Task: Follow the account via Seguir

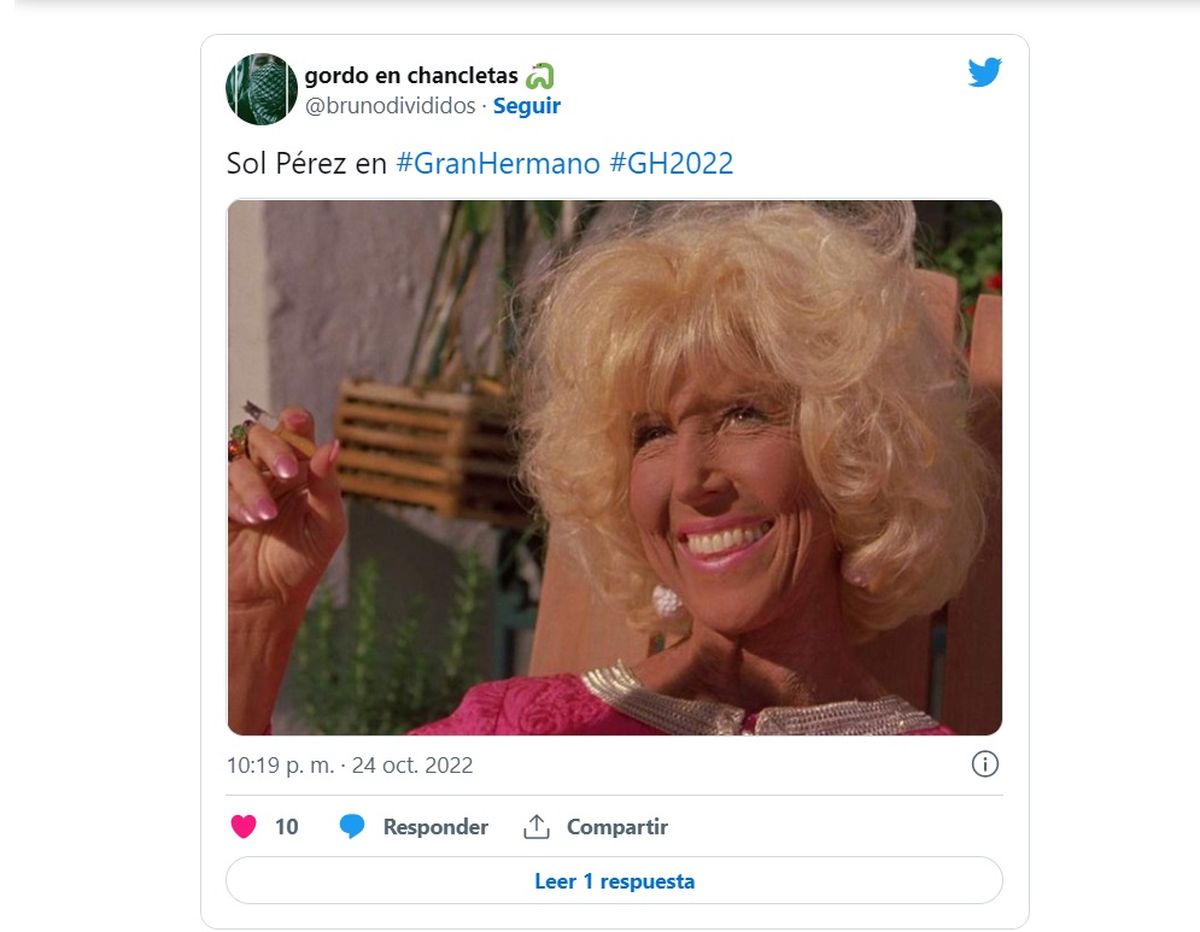Action: 527,106
